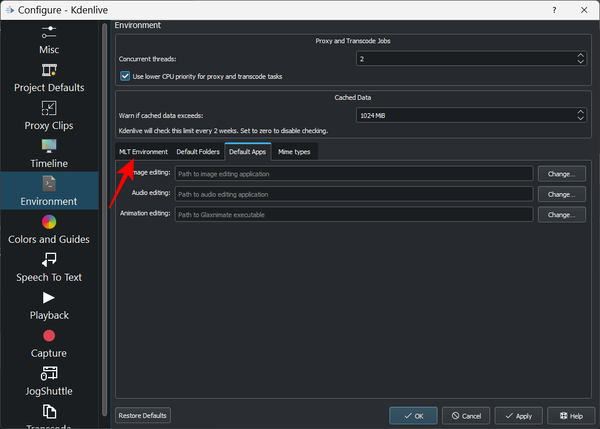Viewport: 600px width, 429px height.
Task: Increase the cached data warning limit
Action: click(x=580, y=112)
